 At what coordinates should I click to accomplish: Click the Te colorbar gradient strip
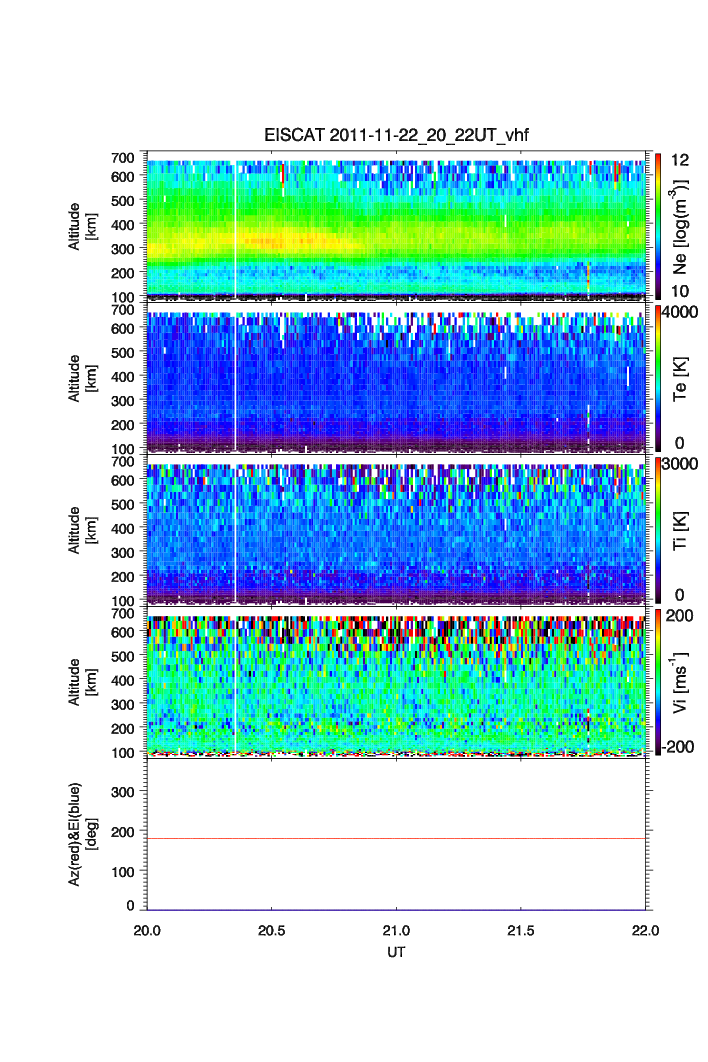tap(658, 379)
